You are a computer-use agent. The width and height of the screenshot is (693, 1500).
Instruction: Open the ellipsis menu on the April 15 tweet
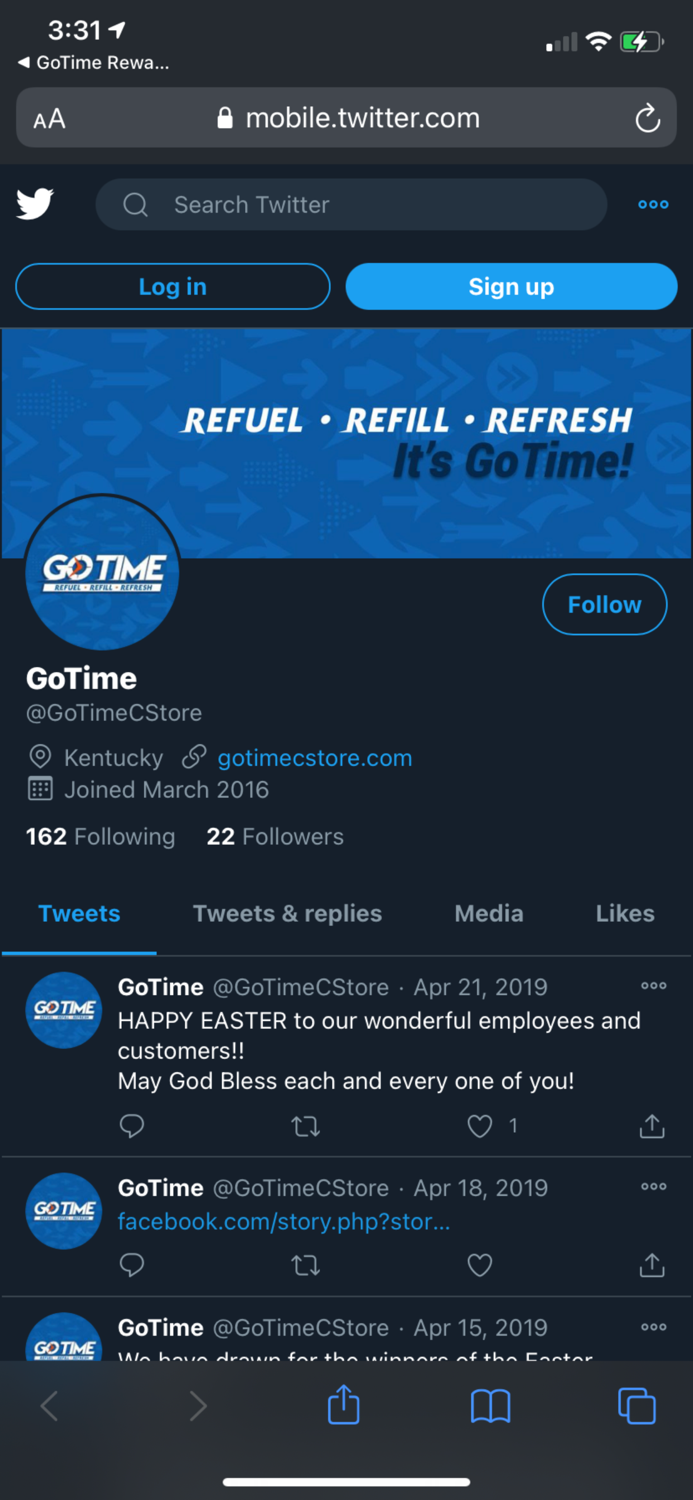coord(653,1327)
